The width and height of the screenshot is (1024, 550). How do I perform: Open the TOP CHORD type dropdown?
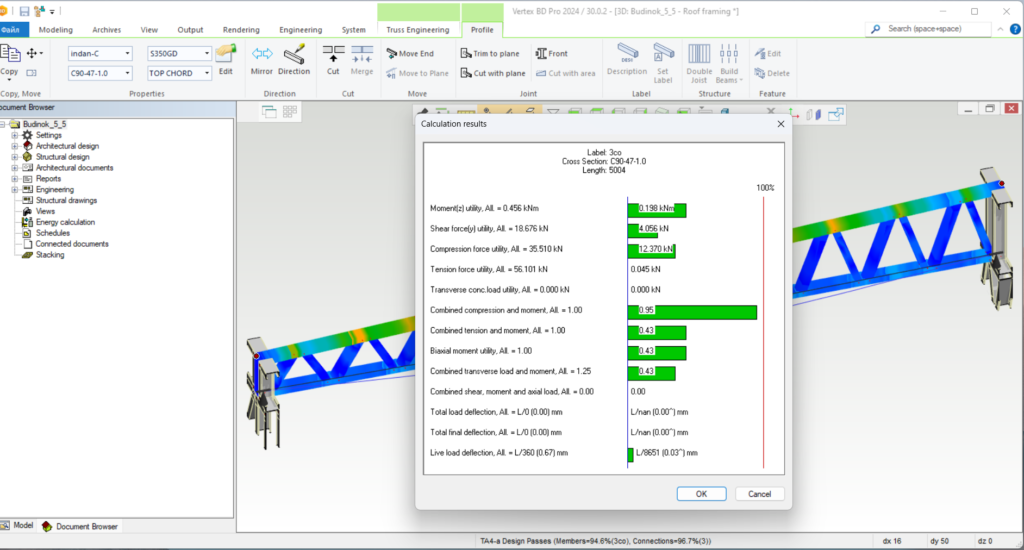(206, 73)
